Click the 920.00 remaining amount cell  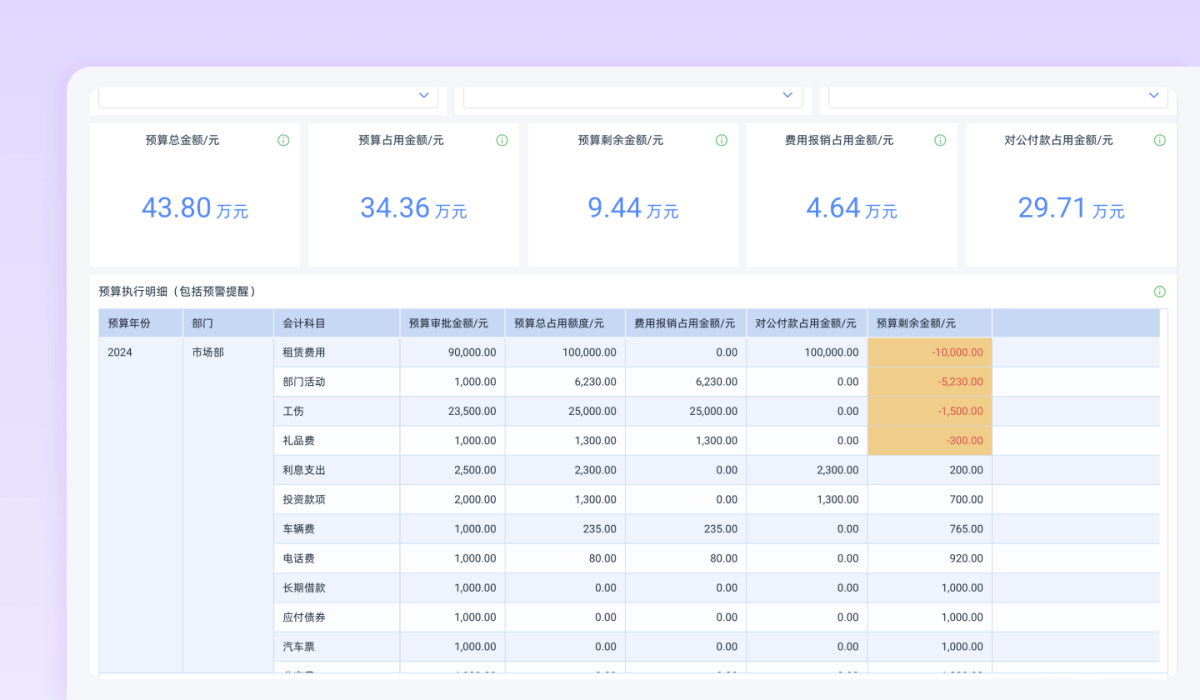pyautogui.click(x=930, y=558)
